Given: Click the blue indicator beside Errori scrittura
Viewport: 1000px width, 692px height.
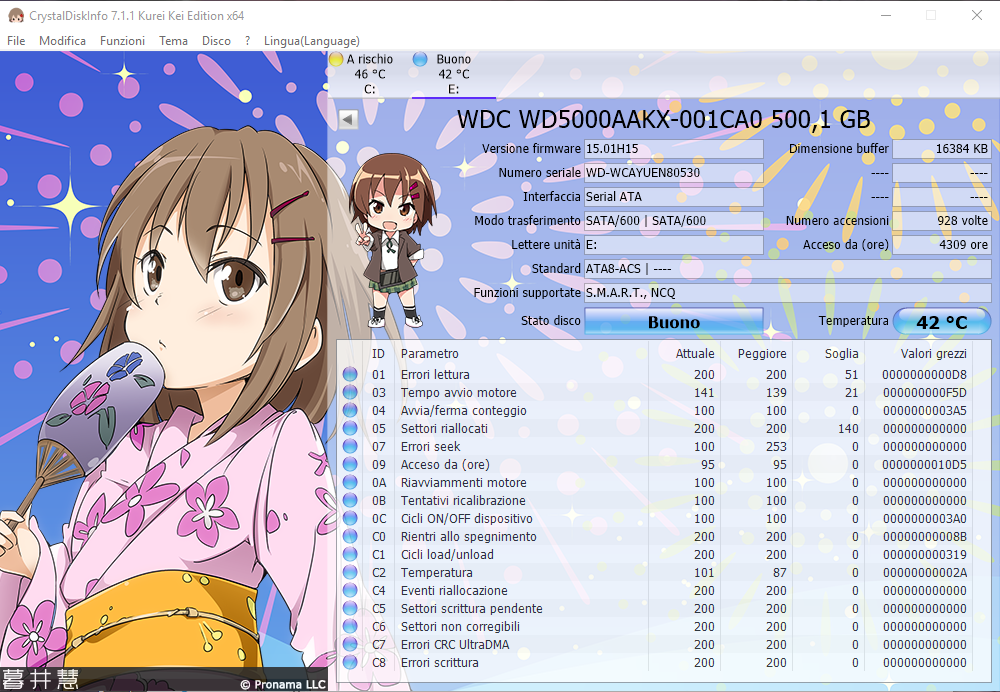Looking at the screenshot, I should (x=350, y=663).
